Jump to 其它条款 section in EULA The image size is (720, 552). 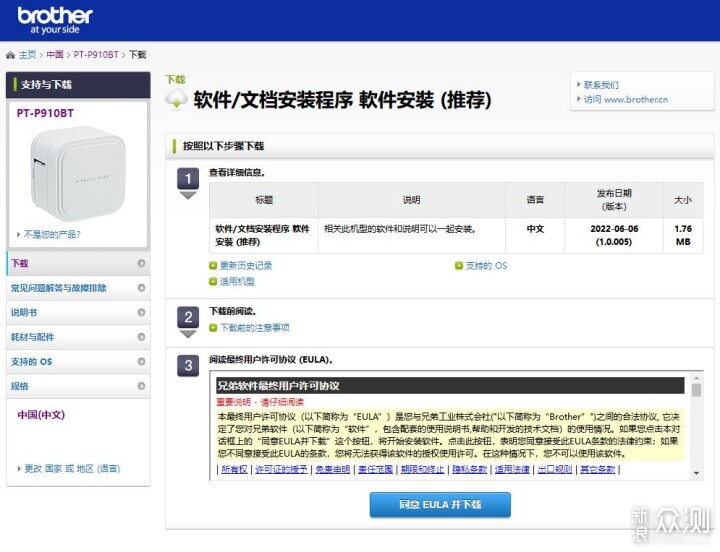point(597,469)
